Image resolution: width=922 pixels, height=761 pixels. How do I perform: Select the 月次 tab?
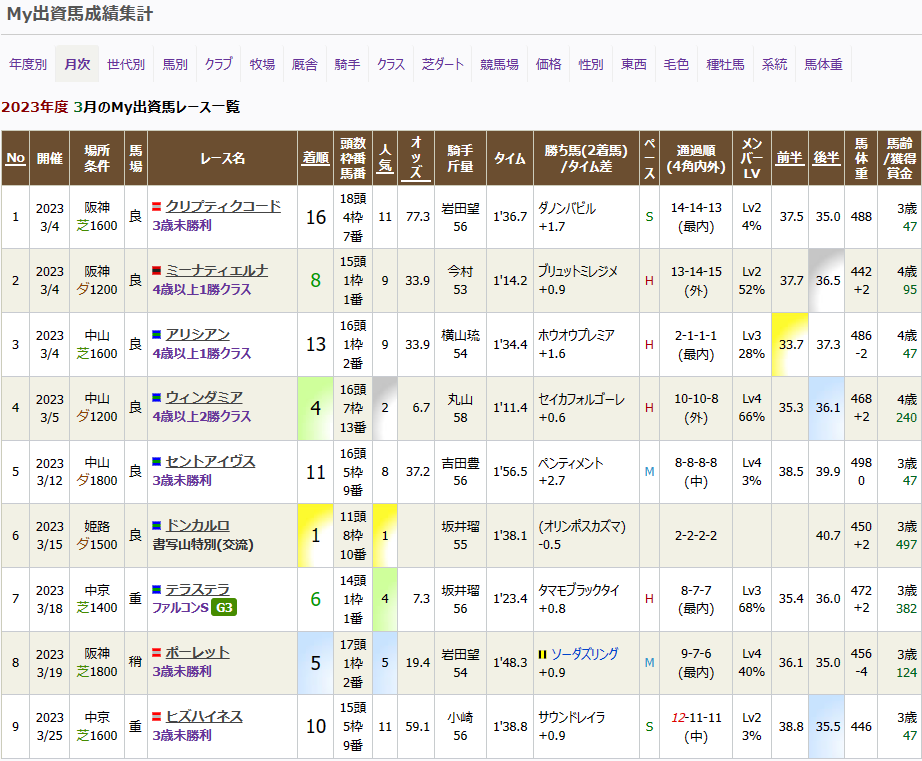click(77, 64)
